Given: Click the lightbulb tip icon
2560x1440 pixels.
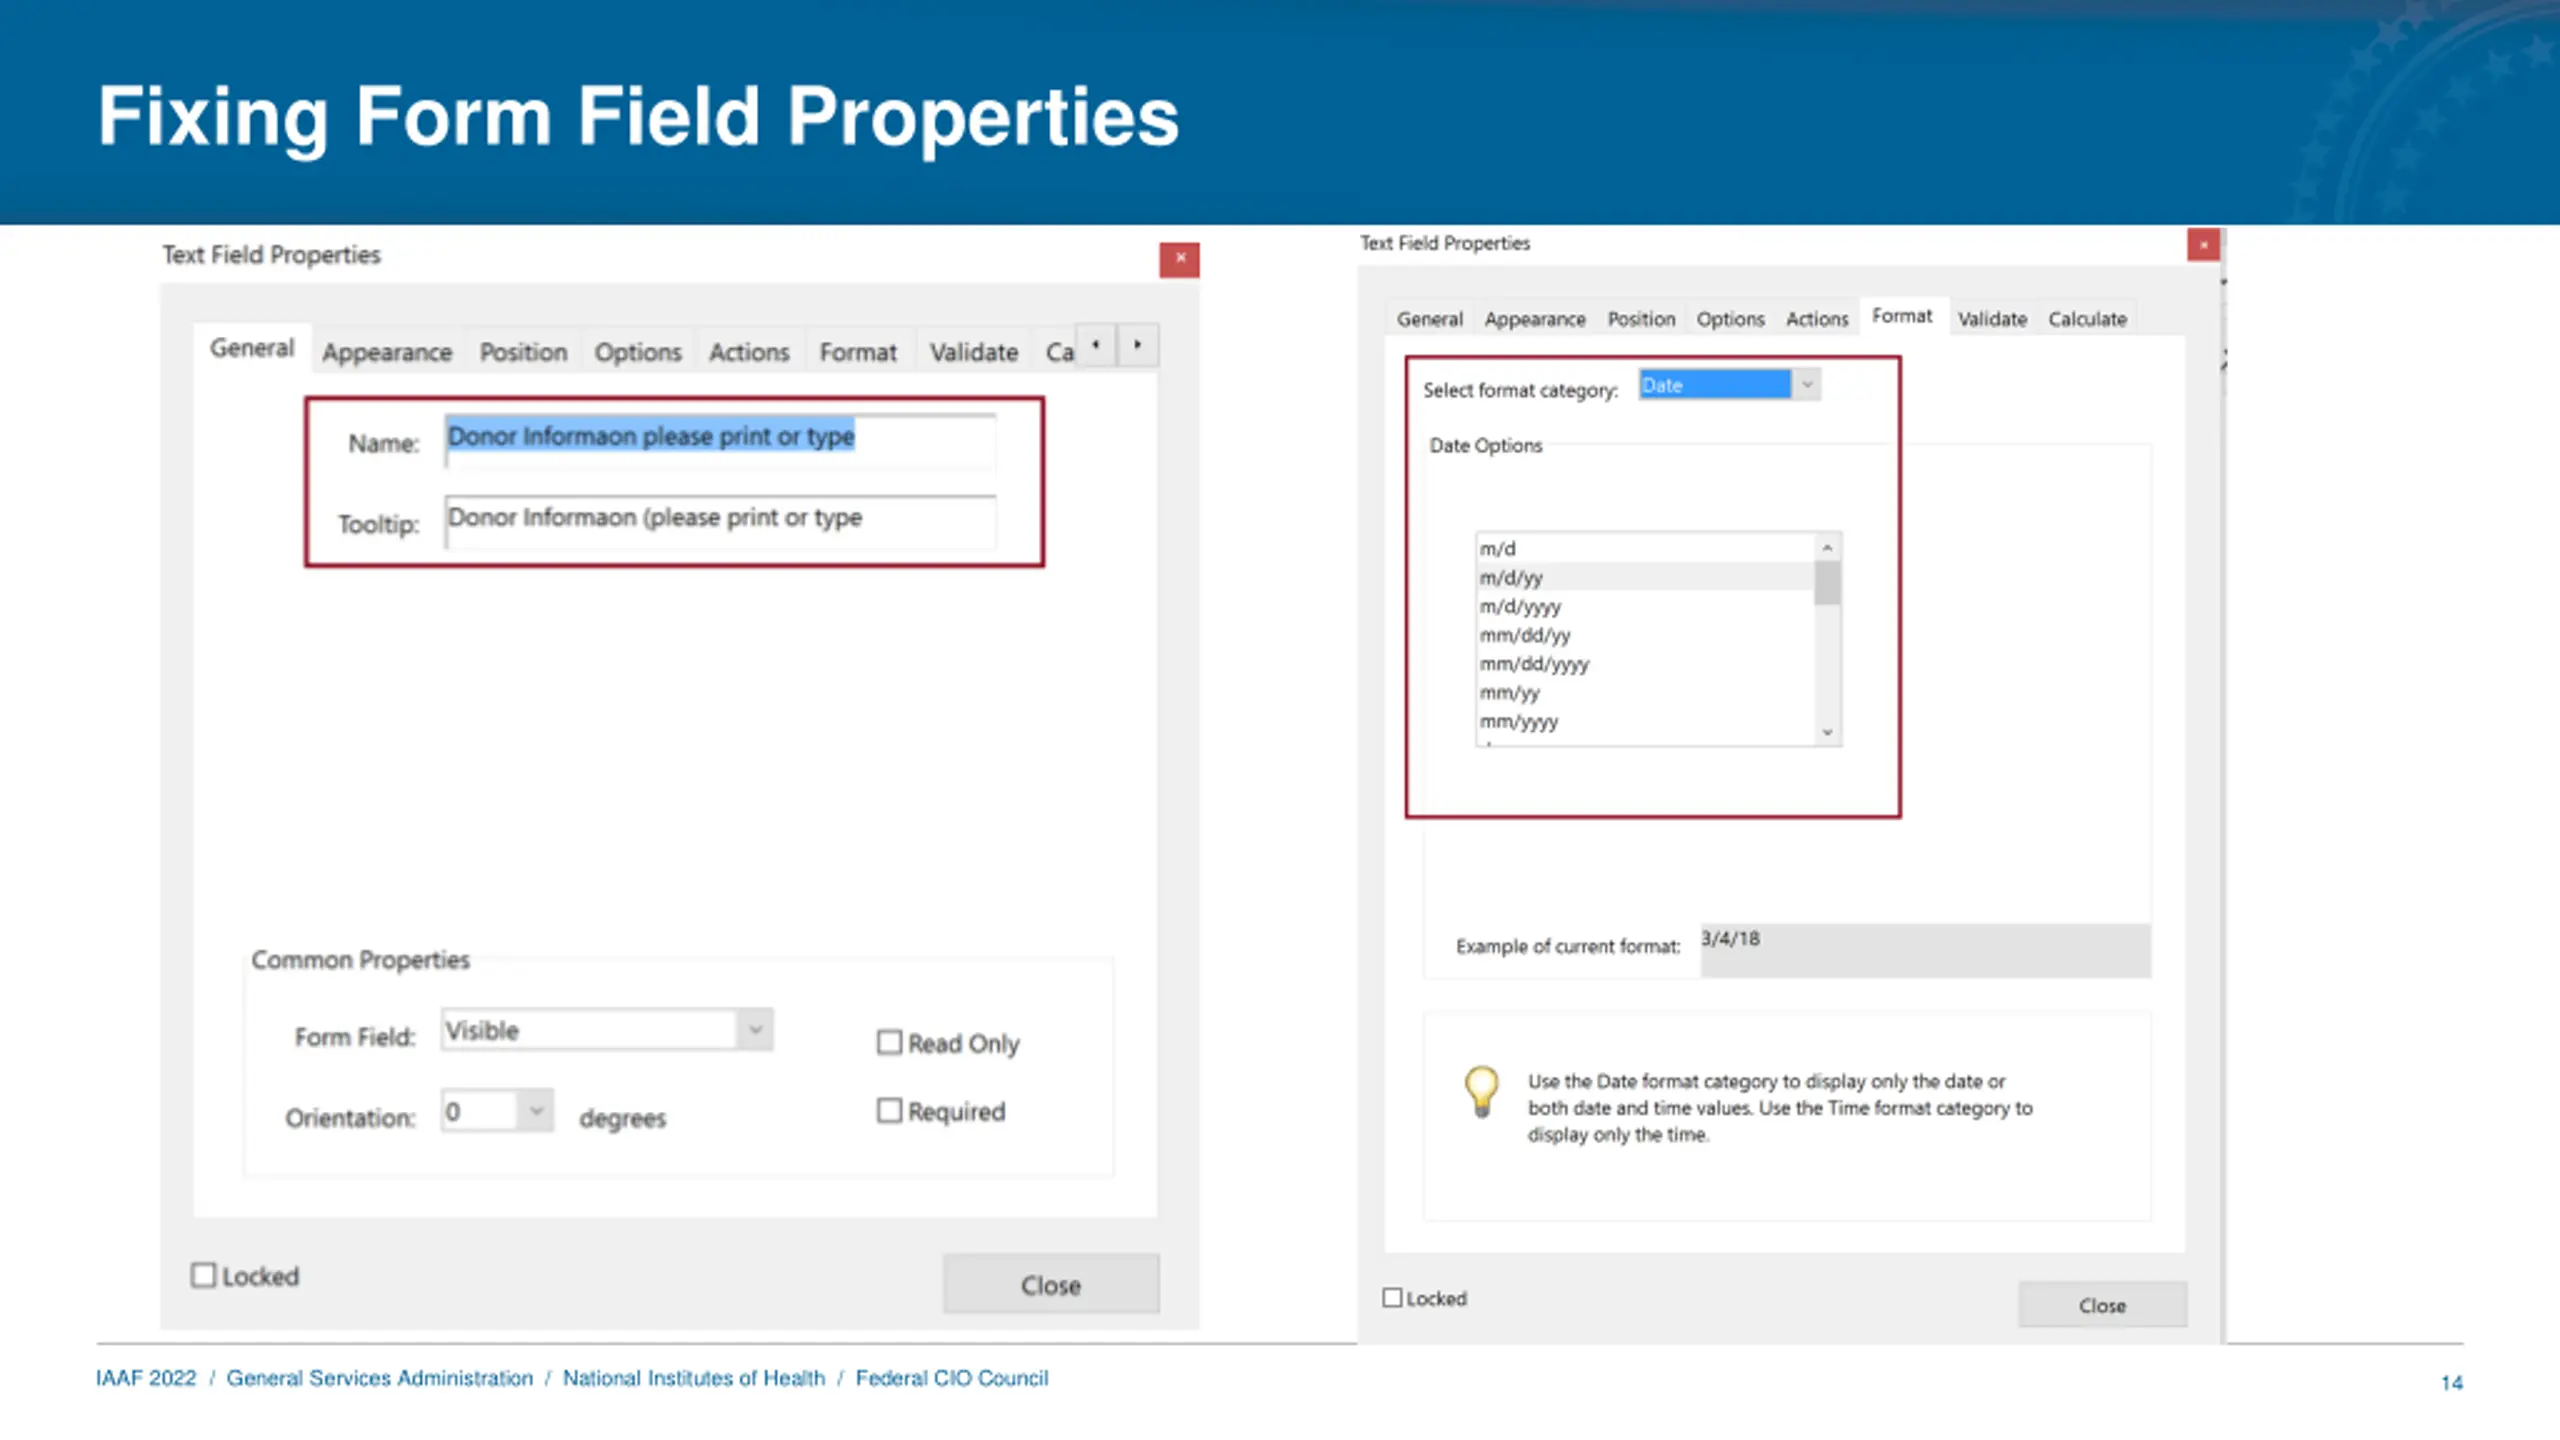Looking at the screenshot, I should coord(1481,1091).
